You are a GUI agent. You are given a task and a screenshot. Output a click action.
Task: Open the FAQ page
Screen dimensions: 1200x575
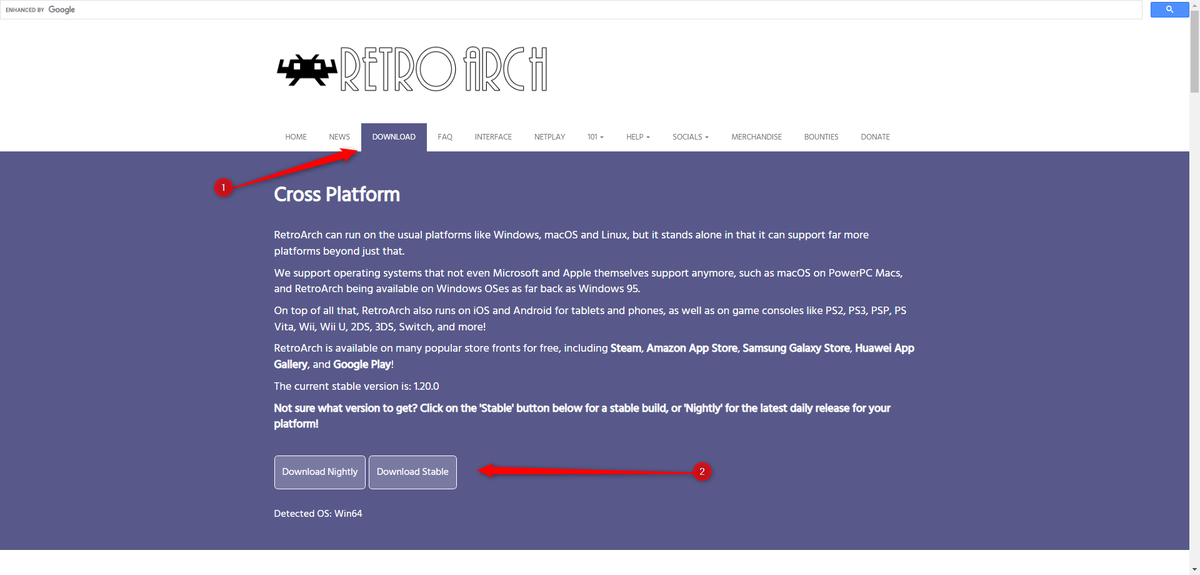[x=445, y=137]
